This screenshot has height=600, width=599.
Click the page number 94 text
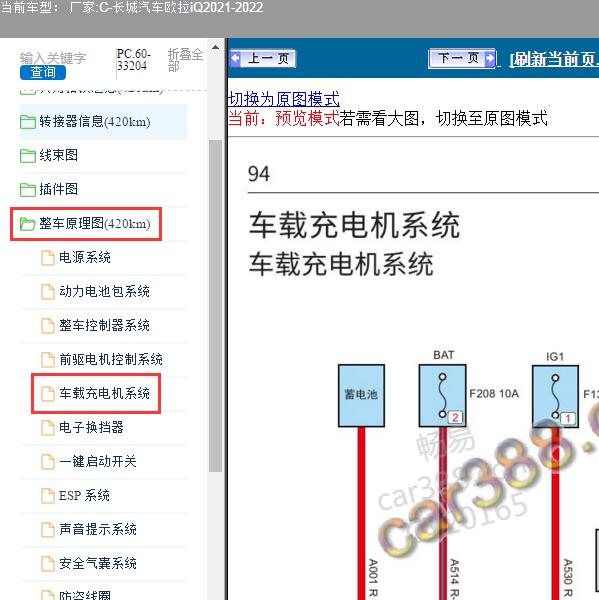pos(259,174)
